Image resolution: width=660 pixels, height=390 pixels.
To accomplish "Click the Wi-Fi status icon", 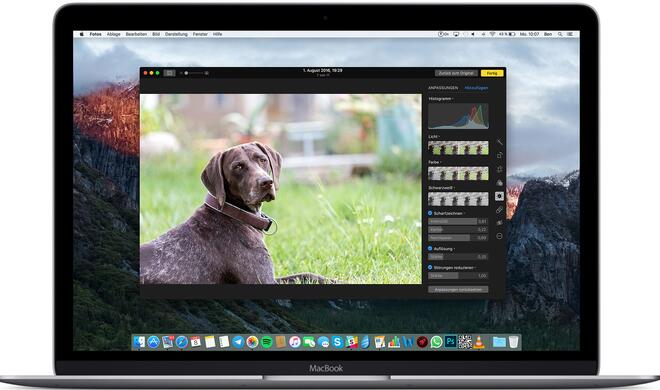I will point(492,34).
